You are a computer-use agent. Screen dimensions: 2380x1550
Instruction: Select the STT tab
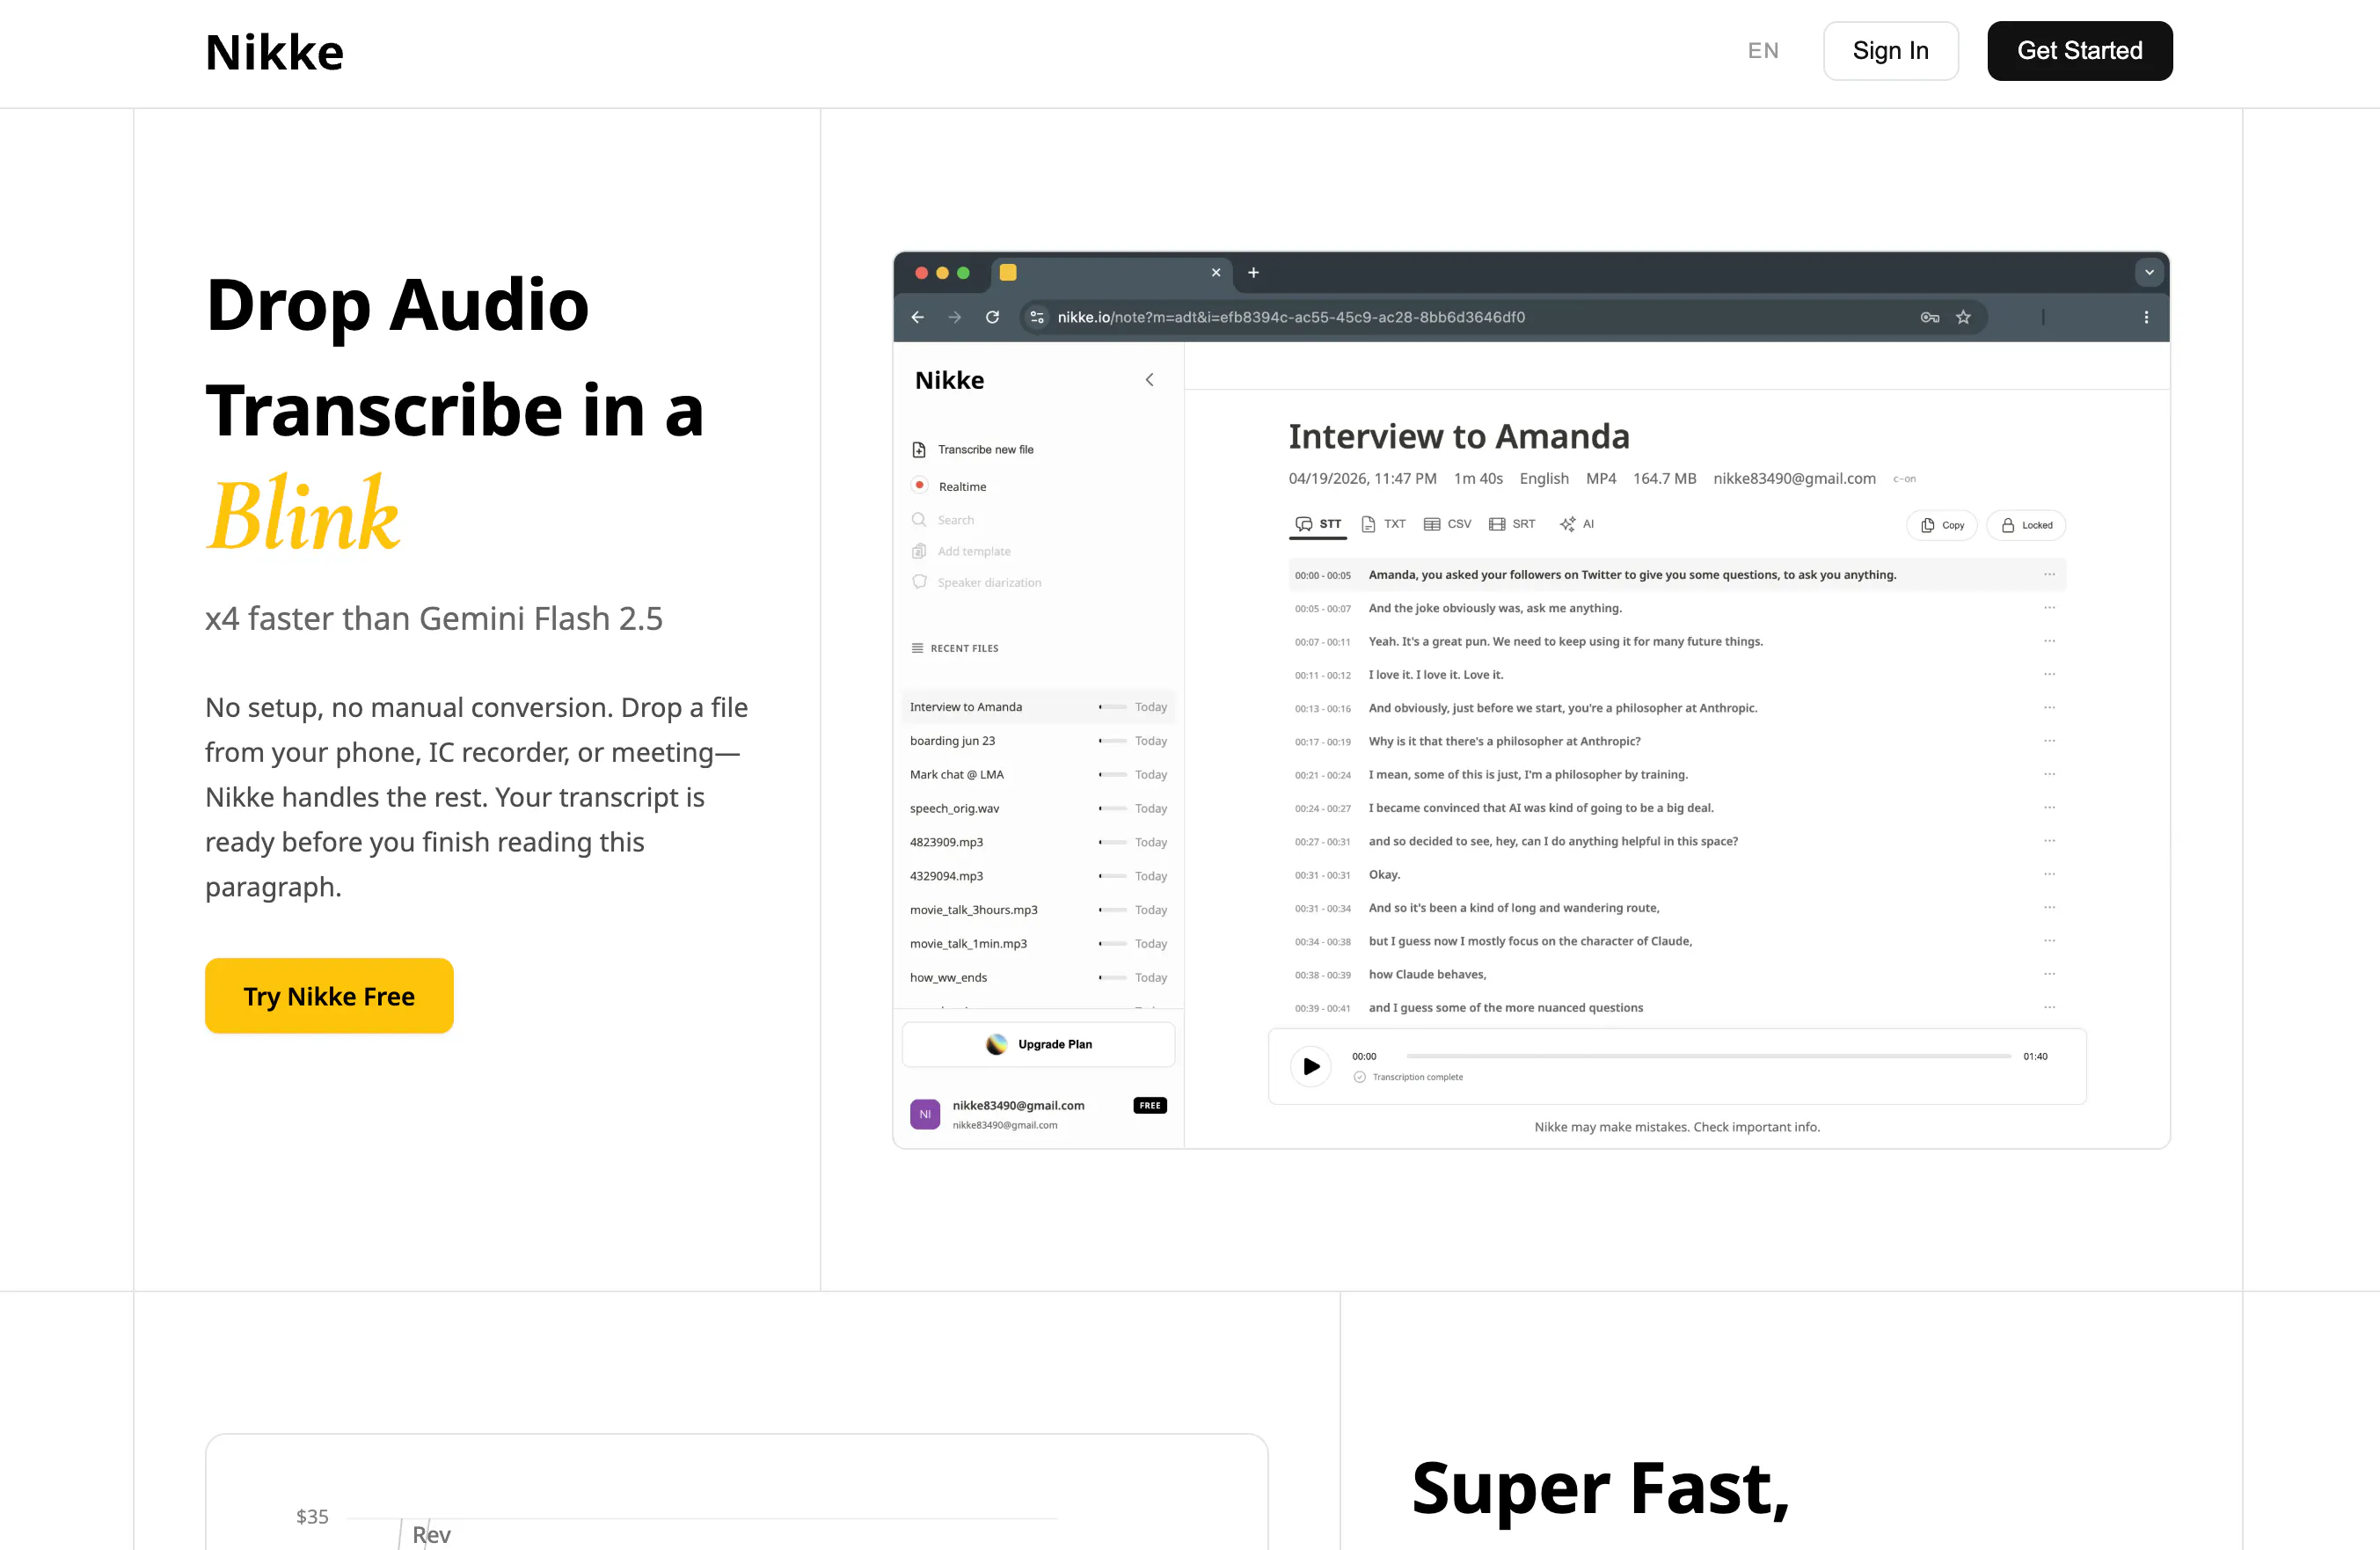point(1318,524)
